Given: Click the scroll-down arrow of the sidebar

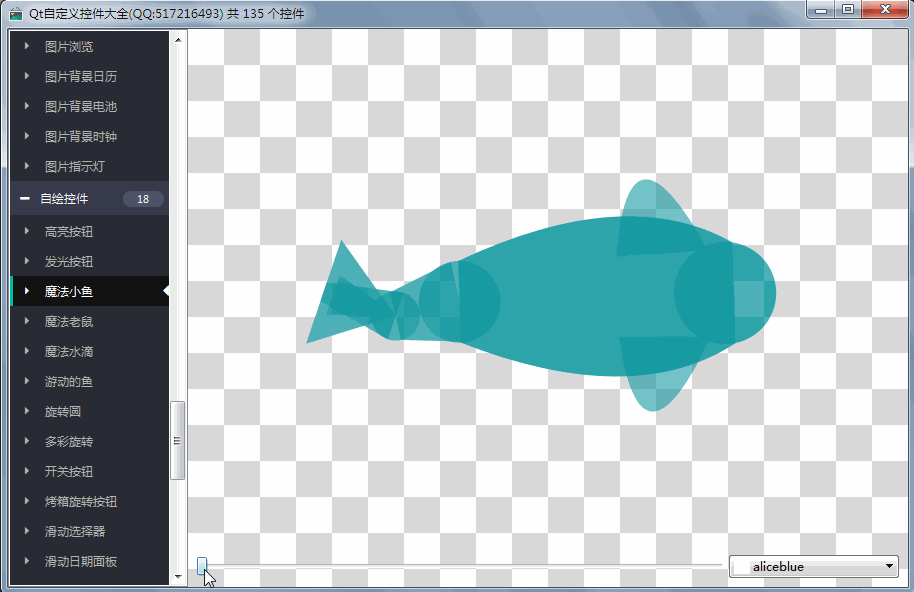Looking at the screenshot, I should coord(178,576).
